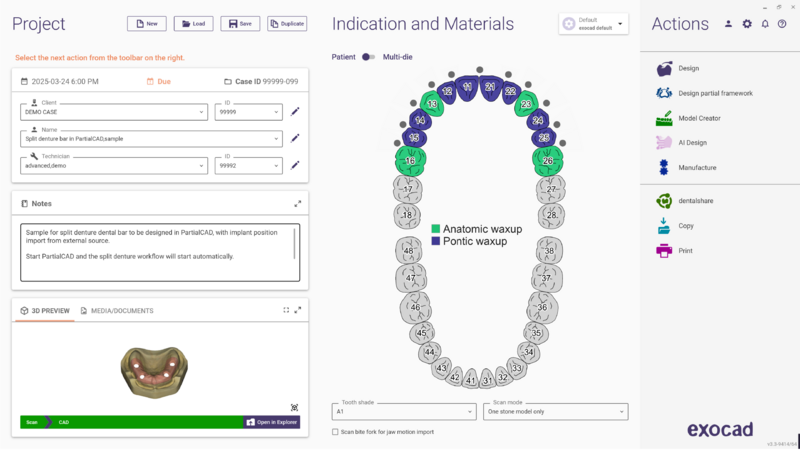Open user account icon

729,24
